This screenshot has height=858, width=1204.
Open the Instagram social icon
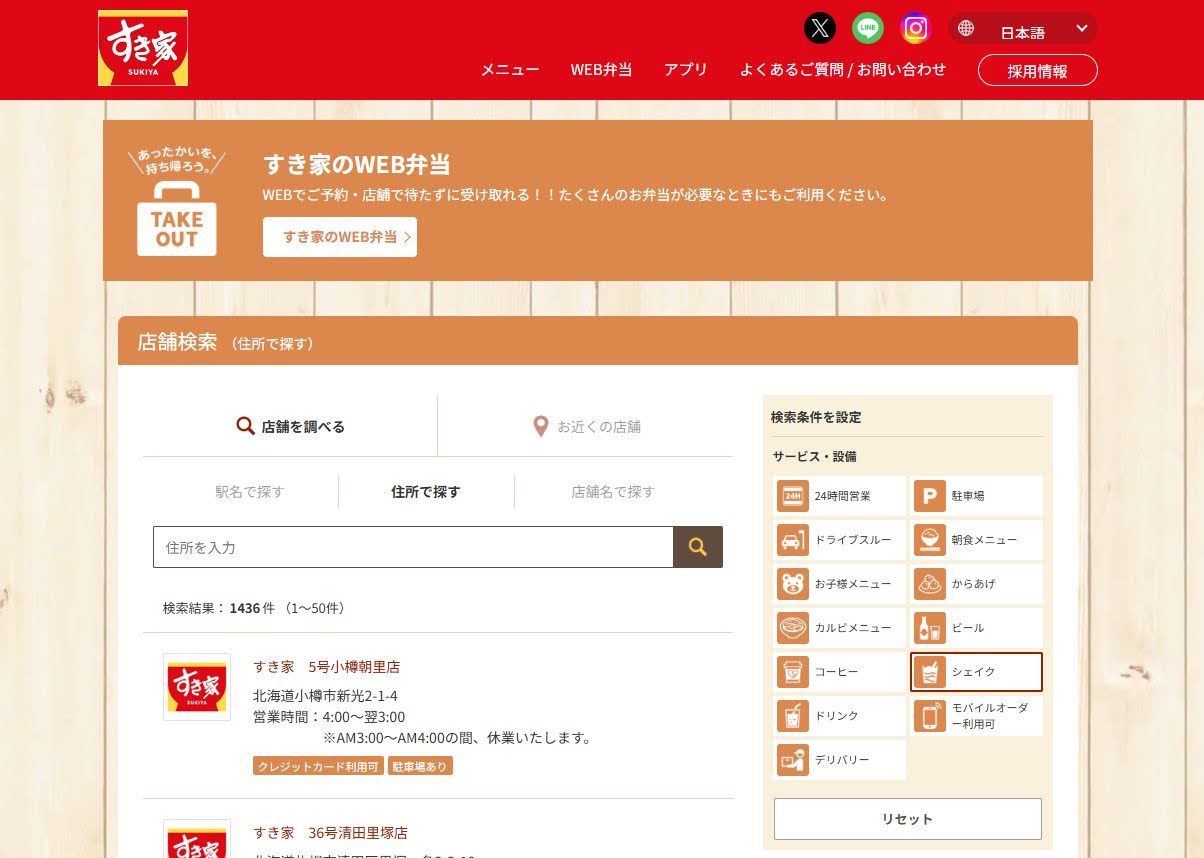[x=915, y=28]
